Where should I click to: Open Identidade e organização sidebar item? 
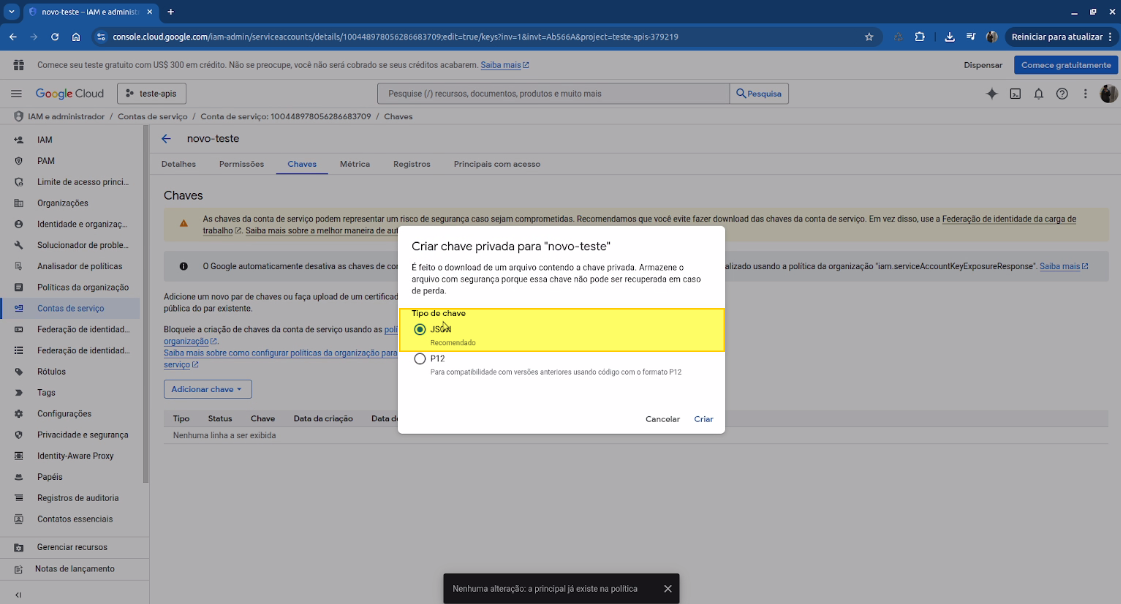pos(71,224)
